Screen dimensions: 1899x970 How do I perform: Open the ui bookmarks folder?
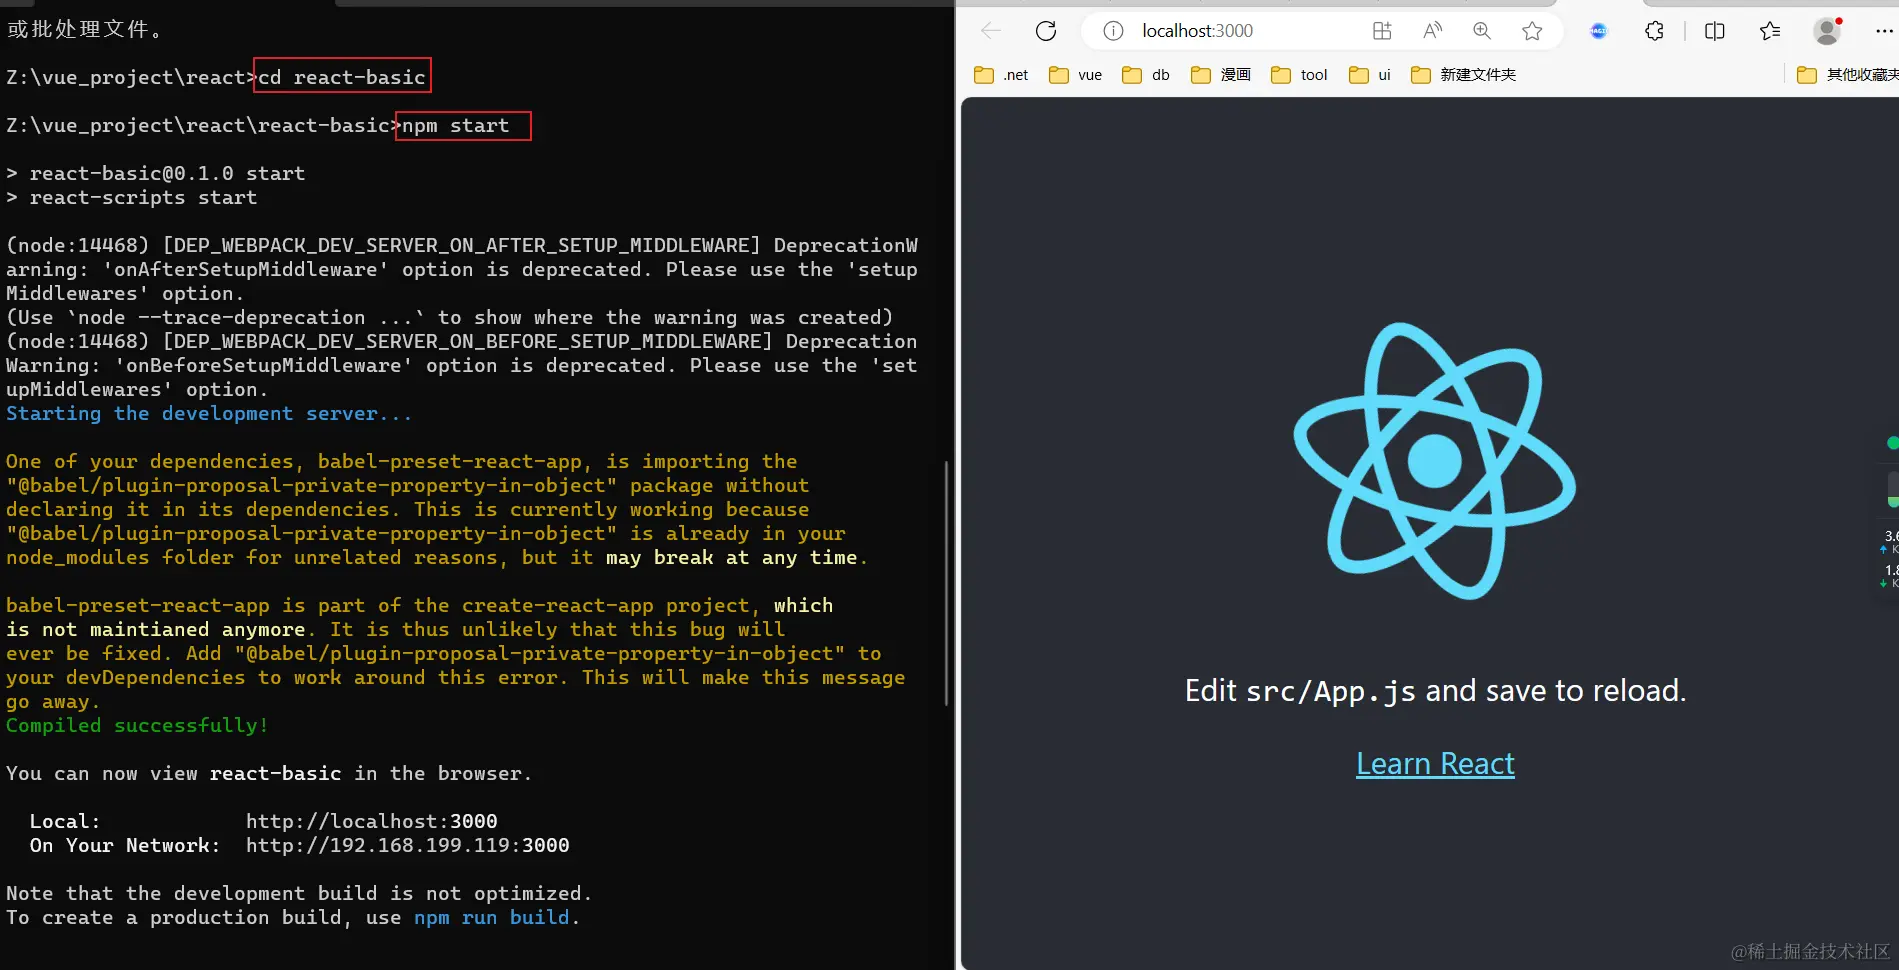[1370, 75]
